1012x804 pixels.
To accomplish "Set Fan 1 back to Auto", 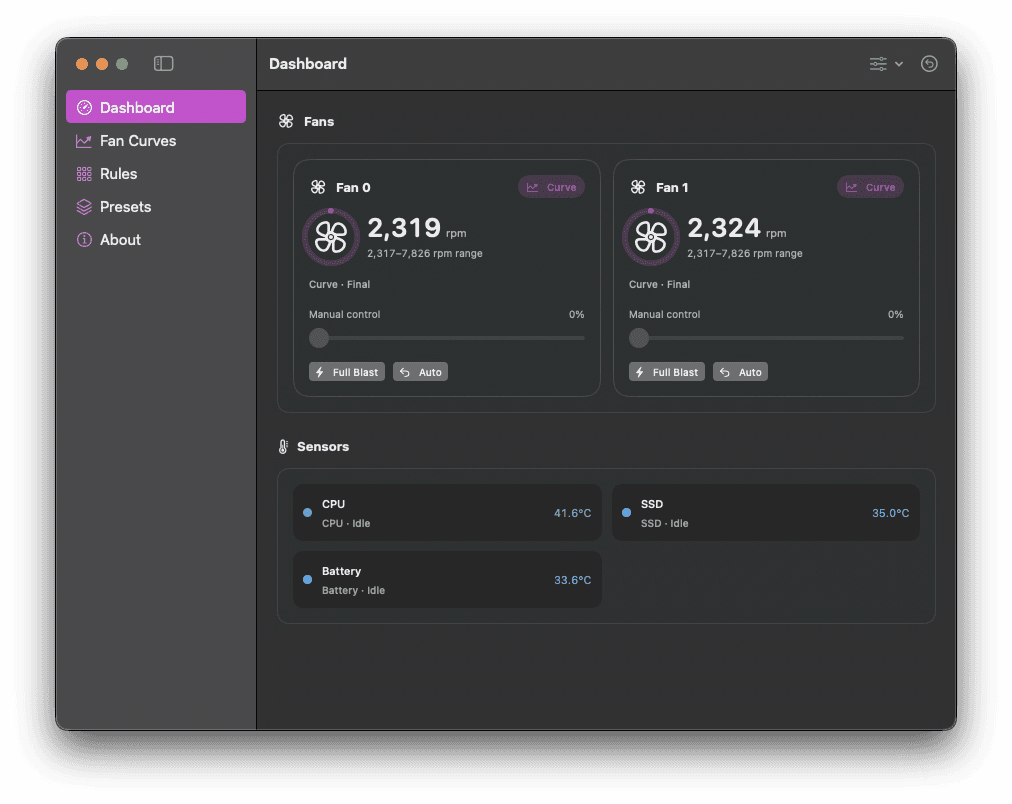I will coord(740,372).
